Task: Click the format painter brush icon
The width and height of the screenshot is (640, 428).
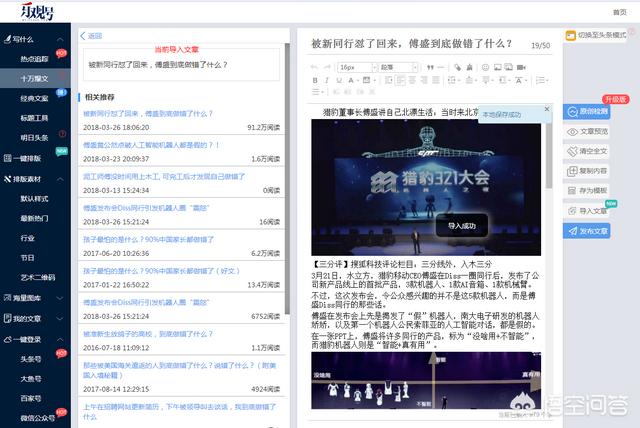Action: coord(470,67)
